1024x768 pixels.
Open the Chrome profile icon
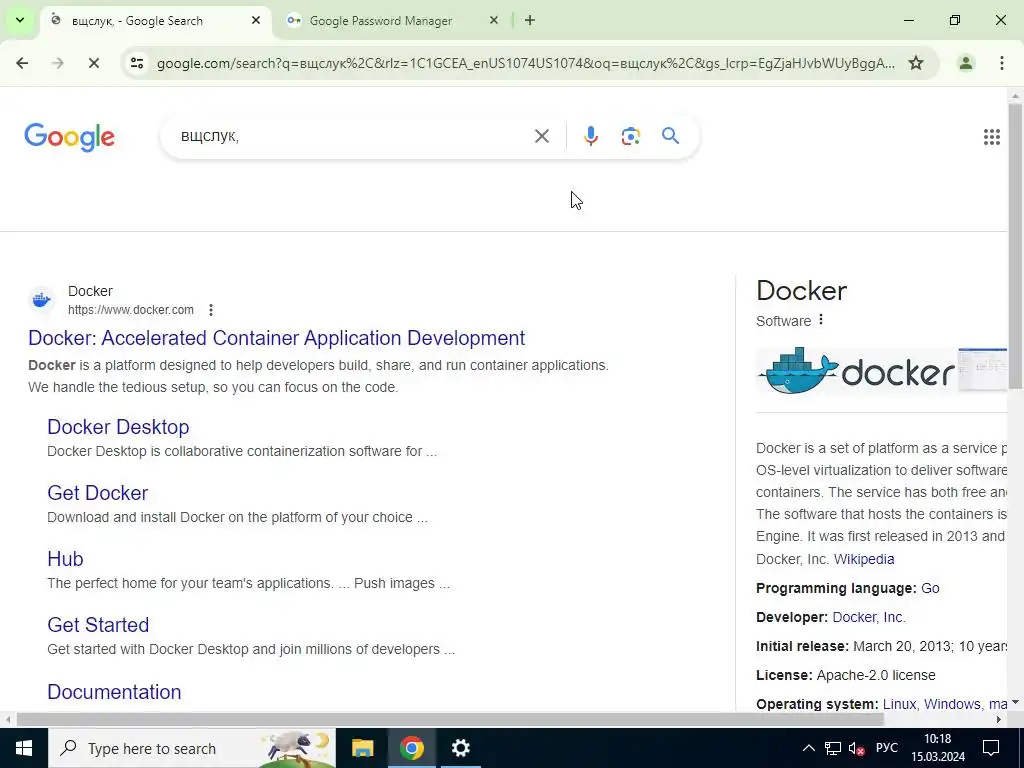[x=965, y=63]
